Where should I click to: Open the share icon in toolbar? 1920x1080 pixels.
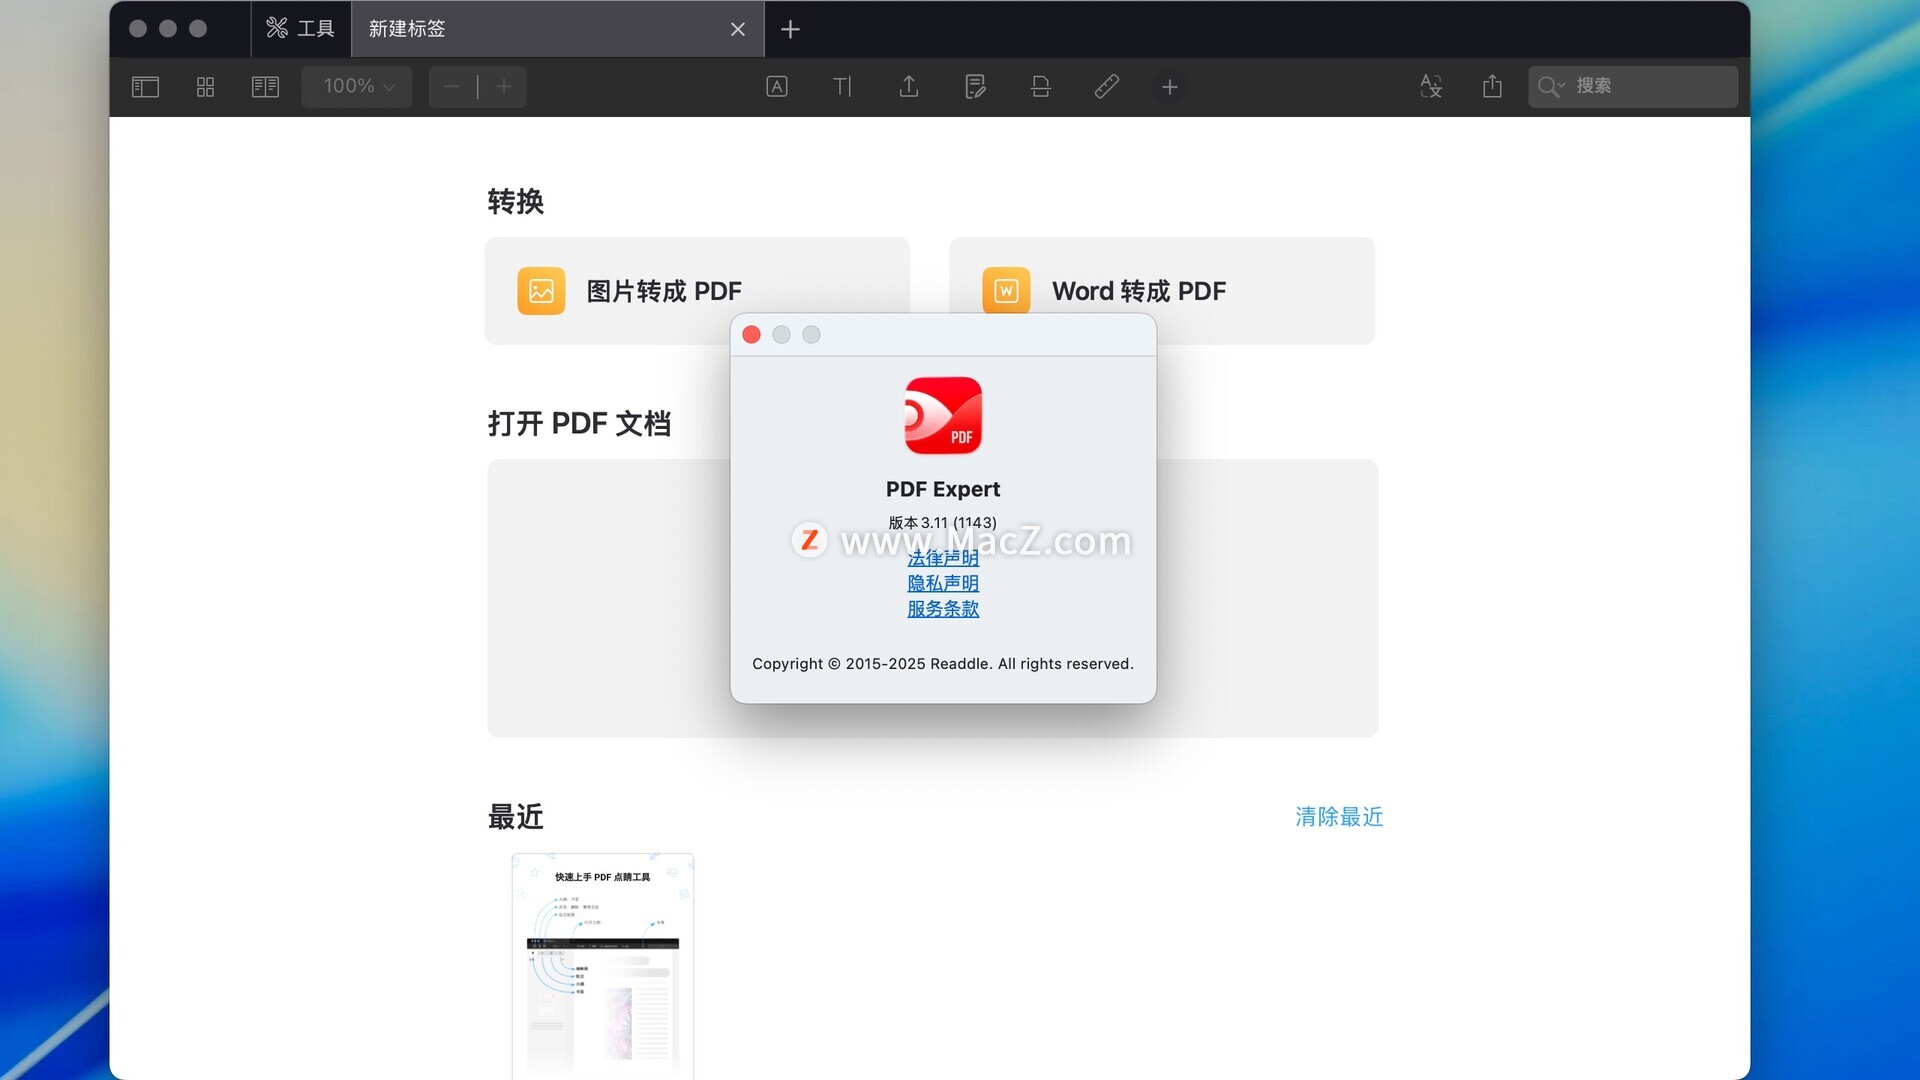coord(1492,87)
